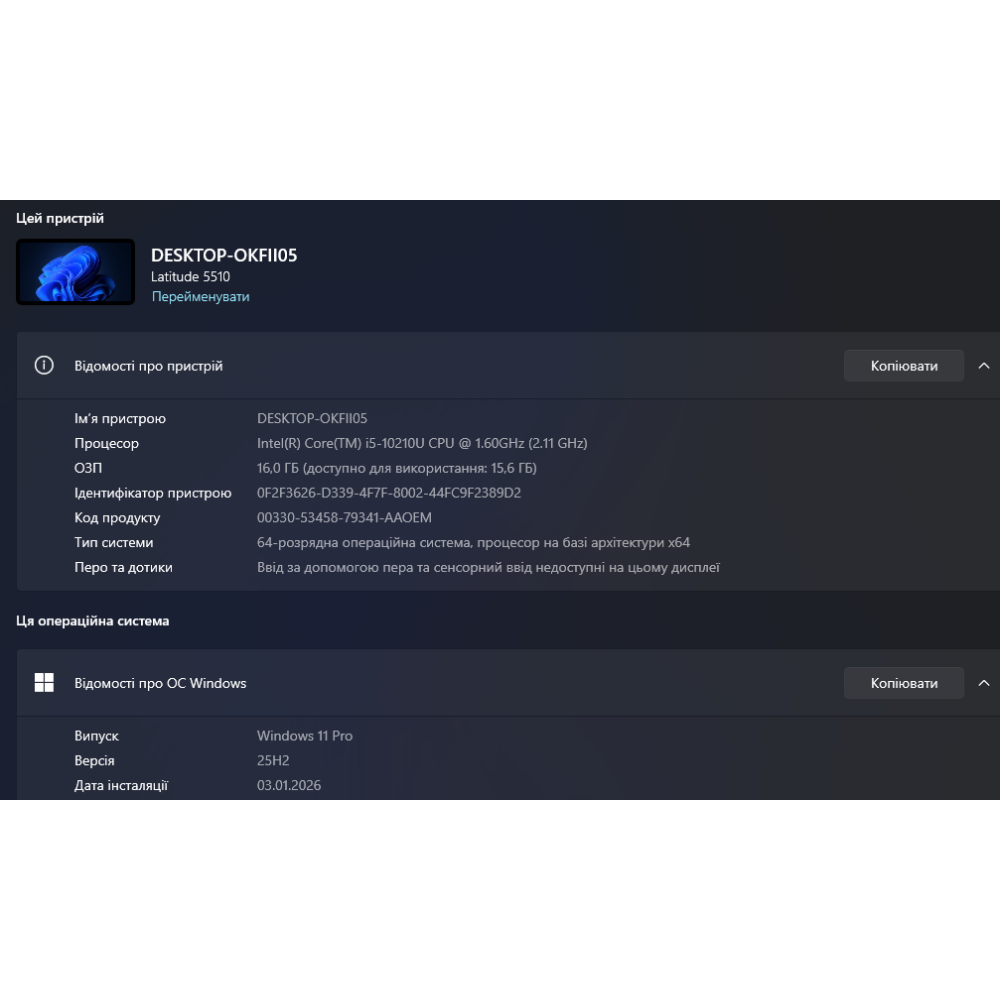This screenshot has height=1000, width=1000.
Task: Click the Відомості про ОС Windows title
Action: [160, 683]
